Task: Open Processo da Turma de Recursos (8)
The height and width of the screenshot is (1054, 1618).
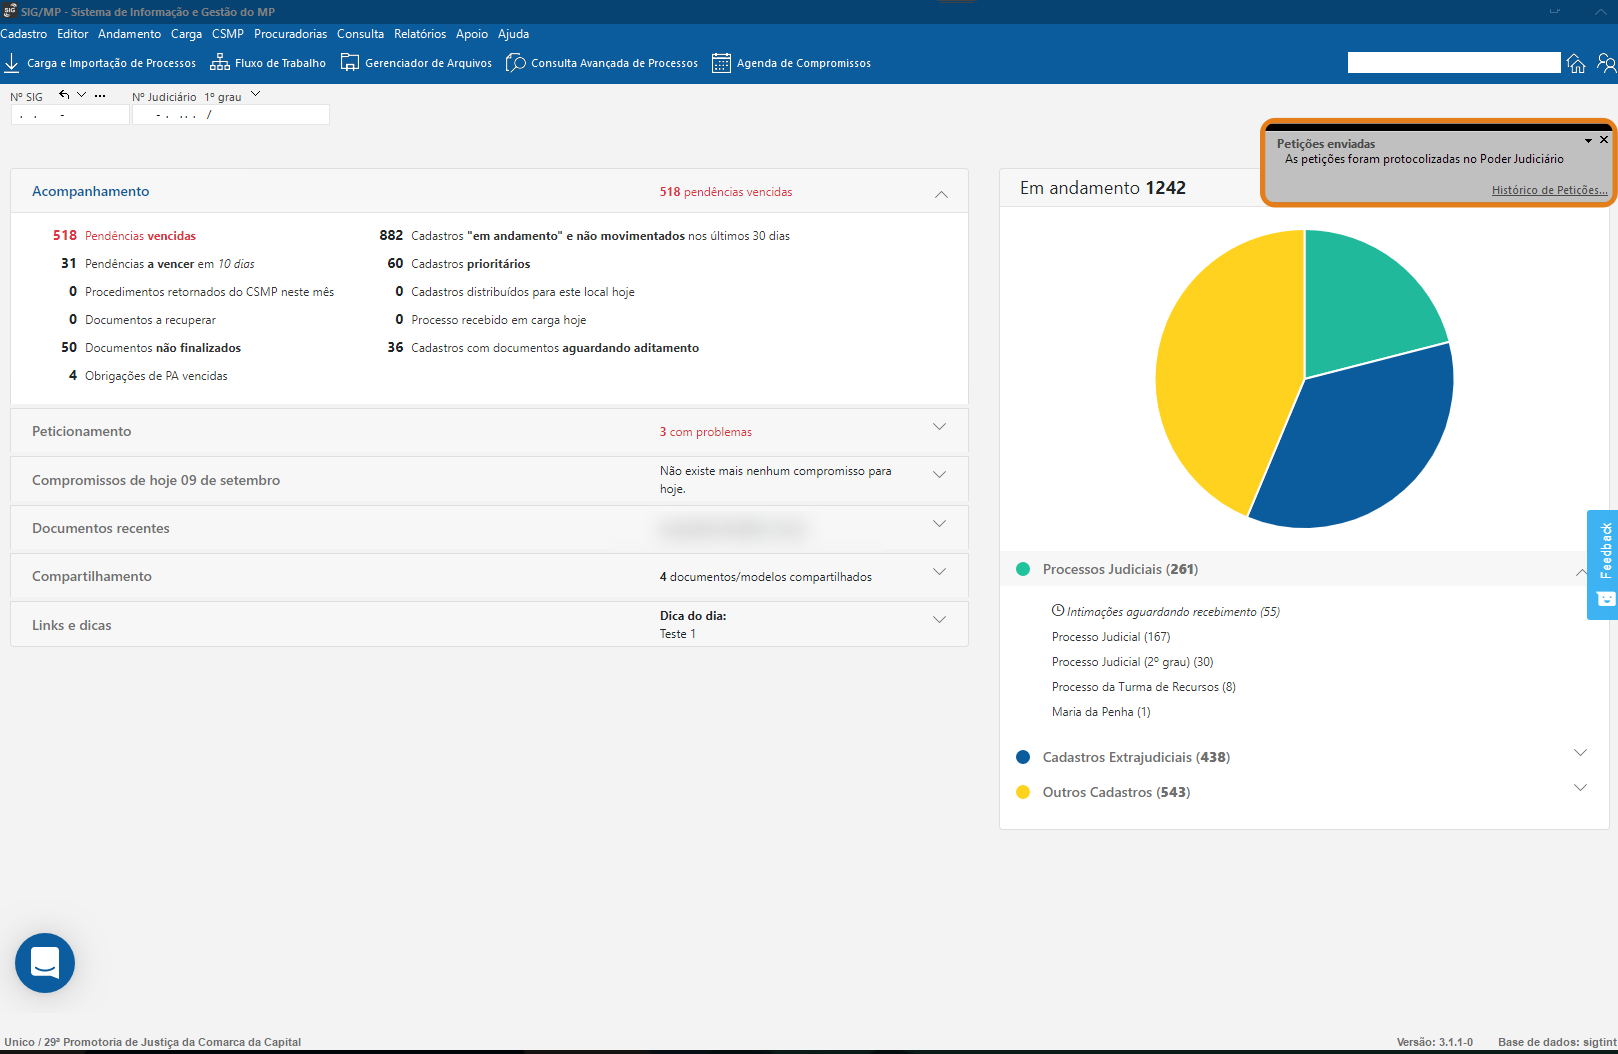Action: click(x=1144, y=687)
